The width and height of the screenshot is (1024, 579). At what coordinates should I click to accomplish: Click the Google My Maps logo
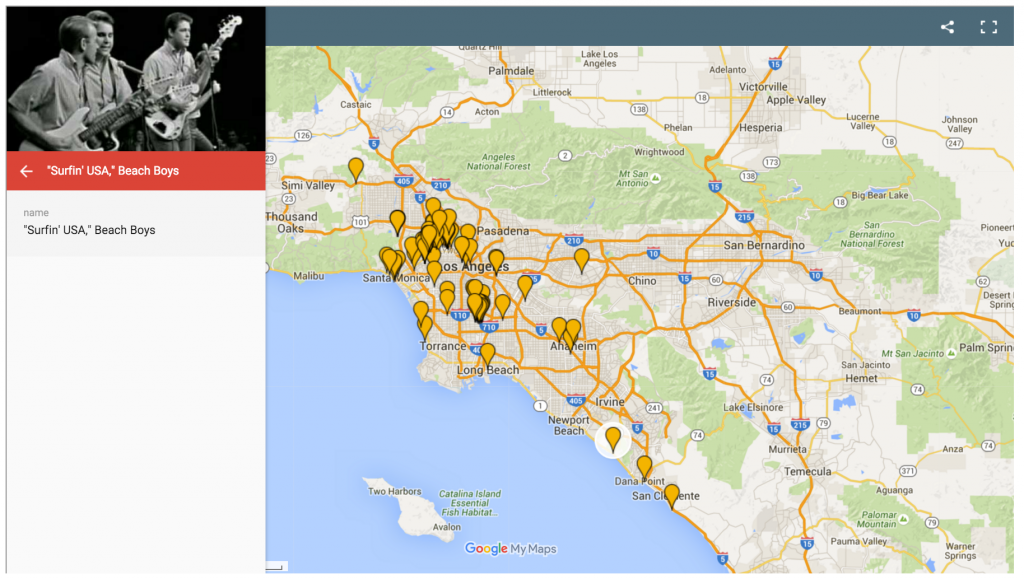tap(510, 549)
